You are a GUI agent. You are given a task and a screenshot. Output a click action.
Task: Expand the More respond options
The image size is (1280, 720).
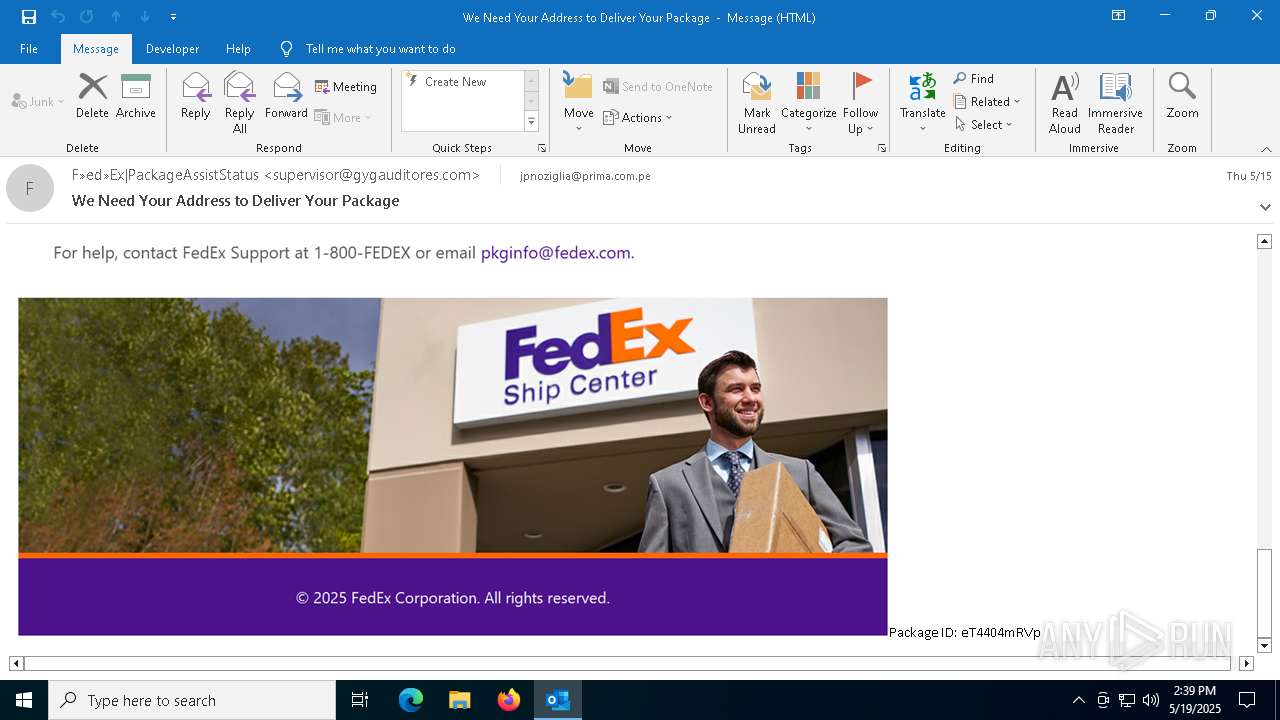[343, 117]
